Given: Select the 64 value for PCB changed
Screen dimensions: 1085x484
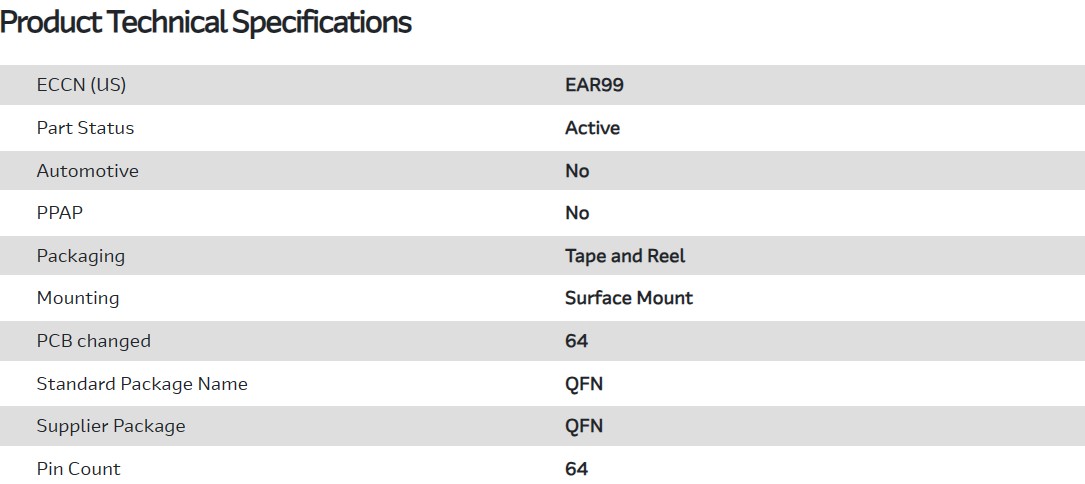Looking at the screenshot, I should click(576, 341).
